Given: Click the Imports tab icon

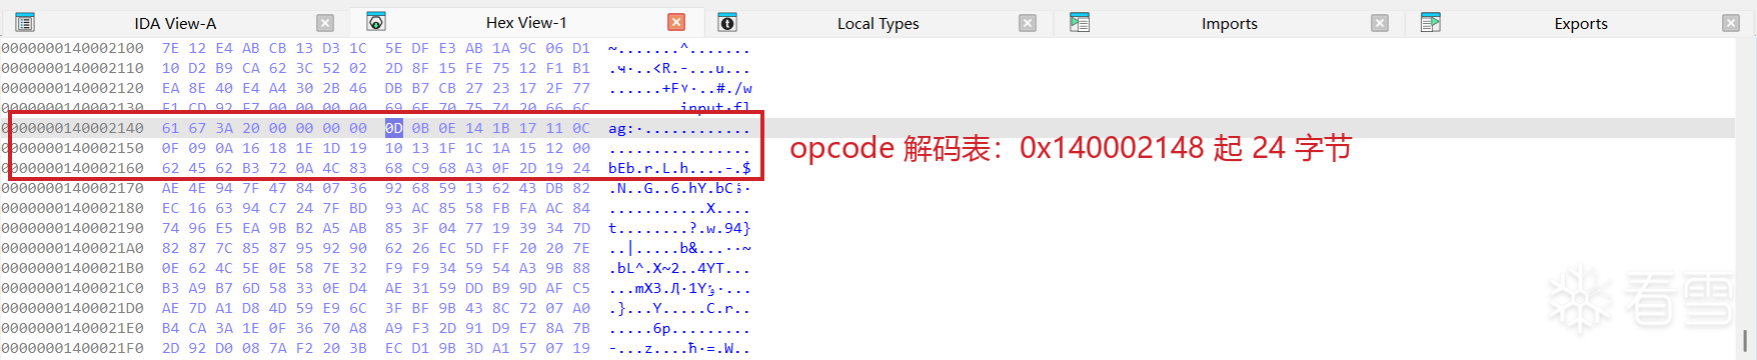Looking at the screenshot, I should point(1079,22).
